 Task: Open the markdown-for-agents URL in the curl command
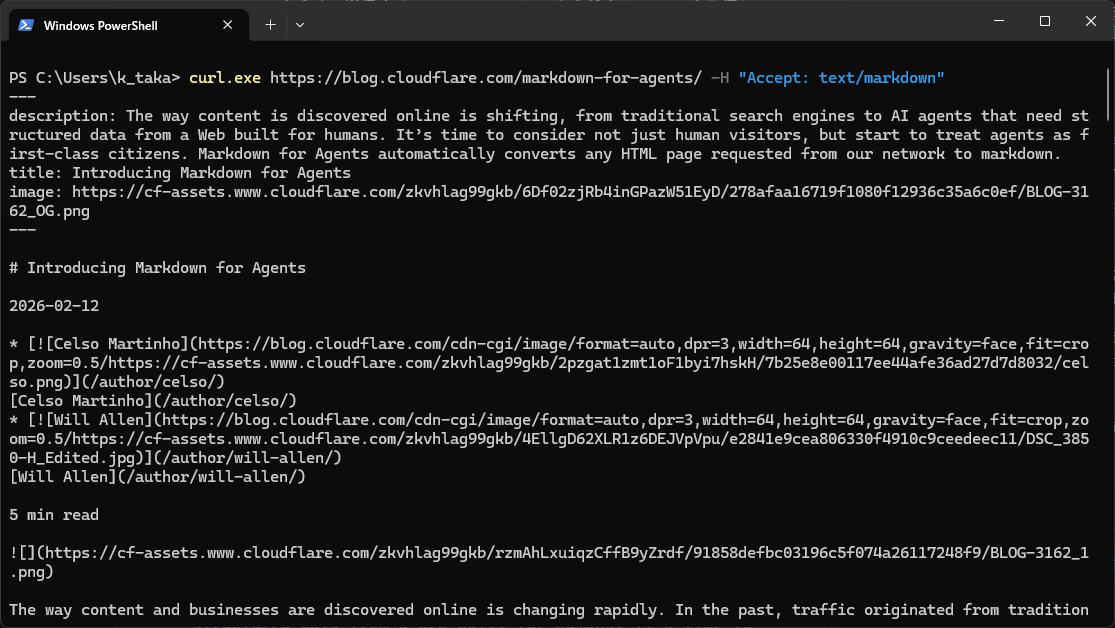[x=486, y=77]
